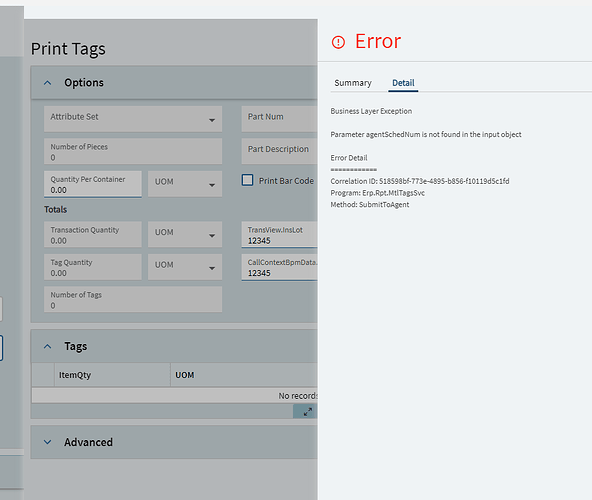Expand the Tags grid fullscreen icon
The image size is (592, 500).
click(x=307, y=412)
